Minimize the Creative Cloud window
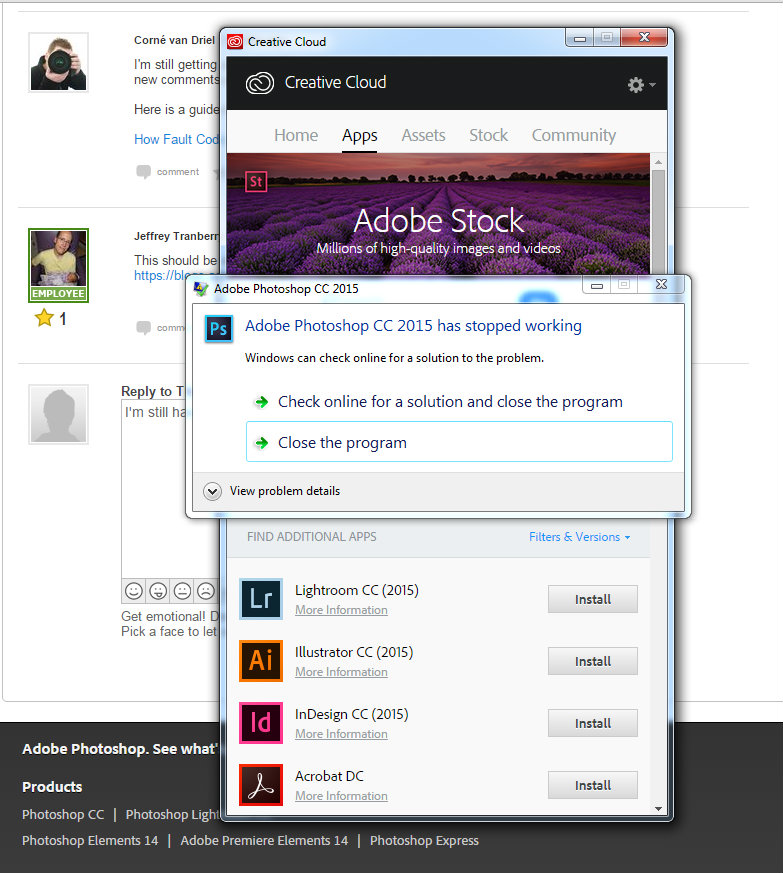The width and height of the screenshot is (783, 873). pos(580,38)
